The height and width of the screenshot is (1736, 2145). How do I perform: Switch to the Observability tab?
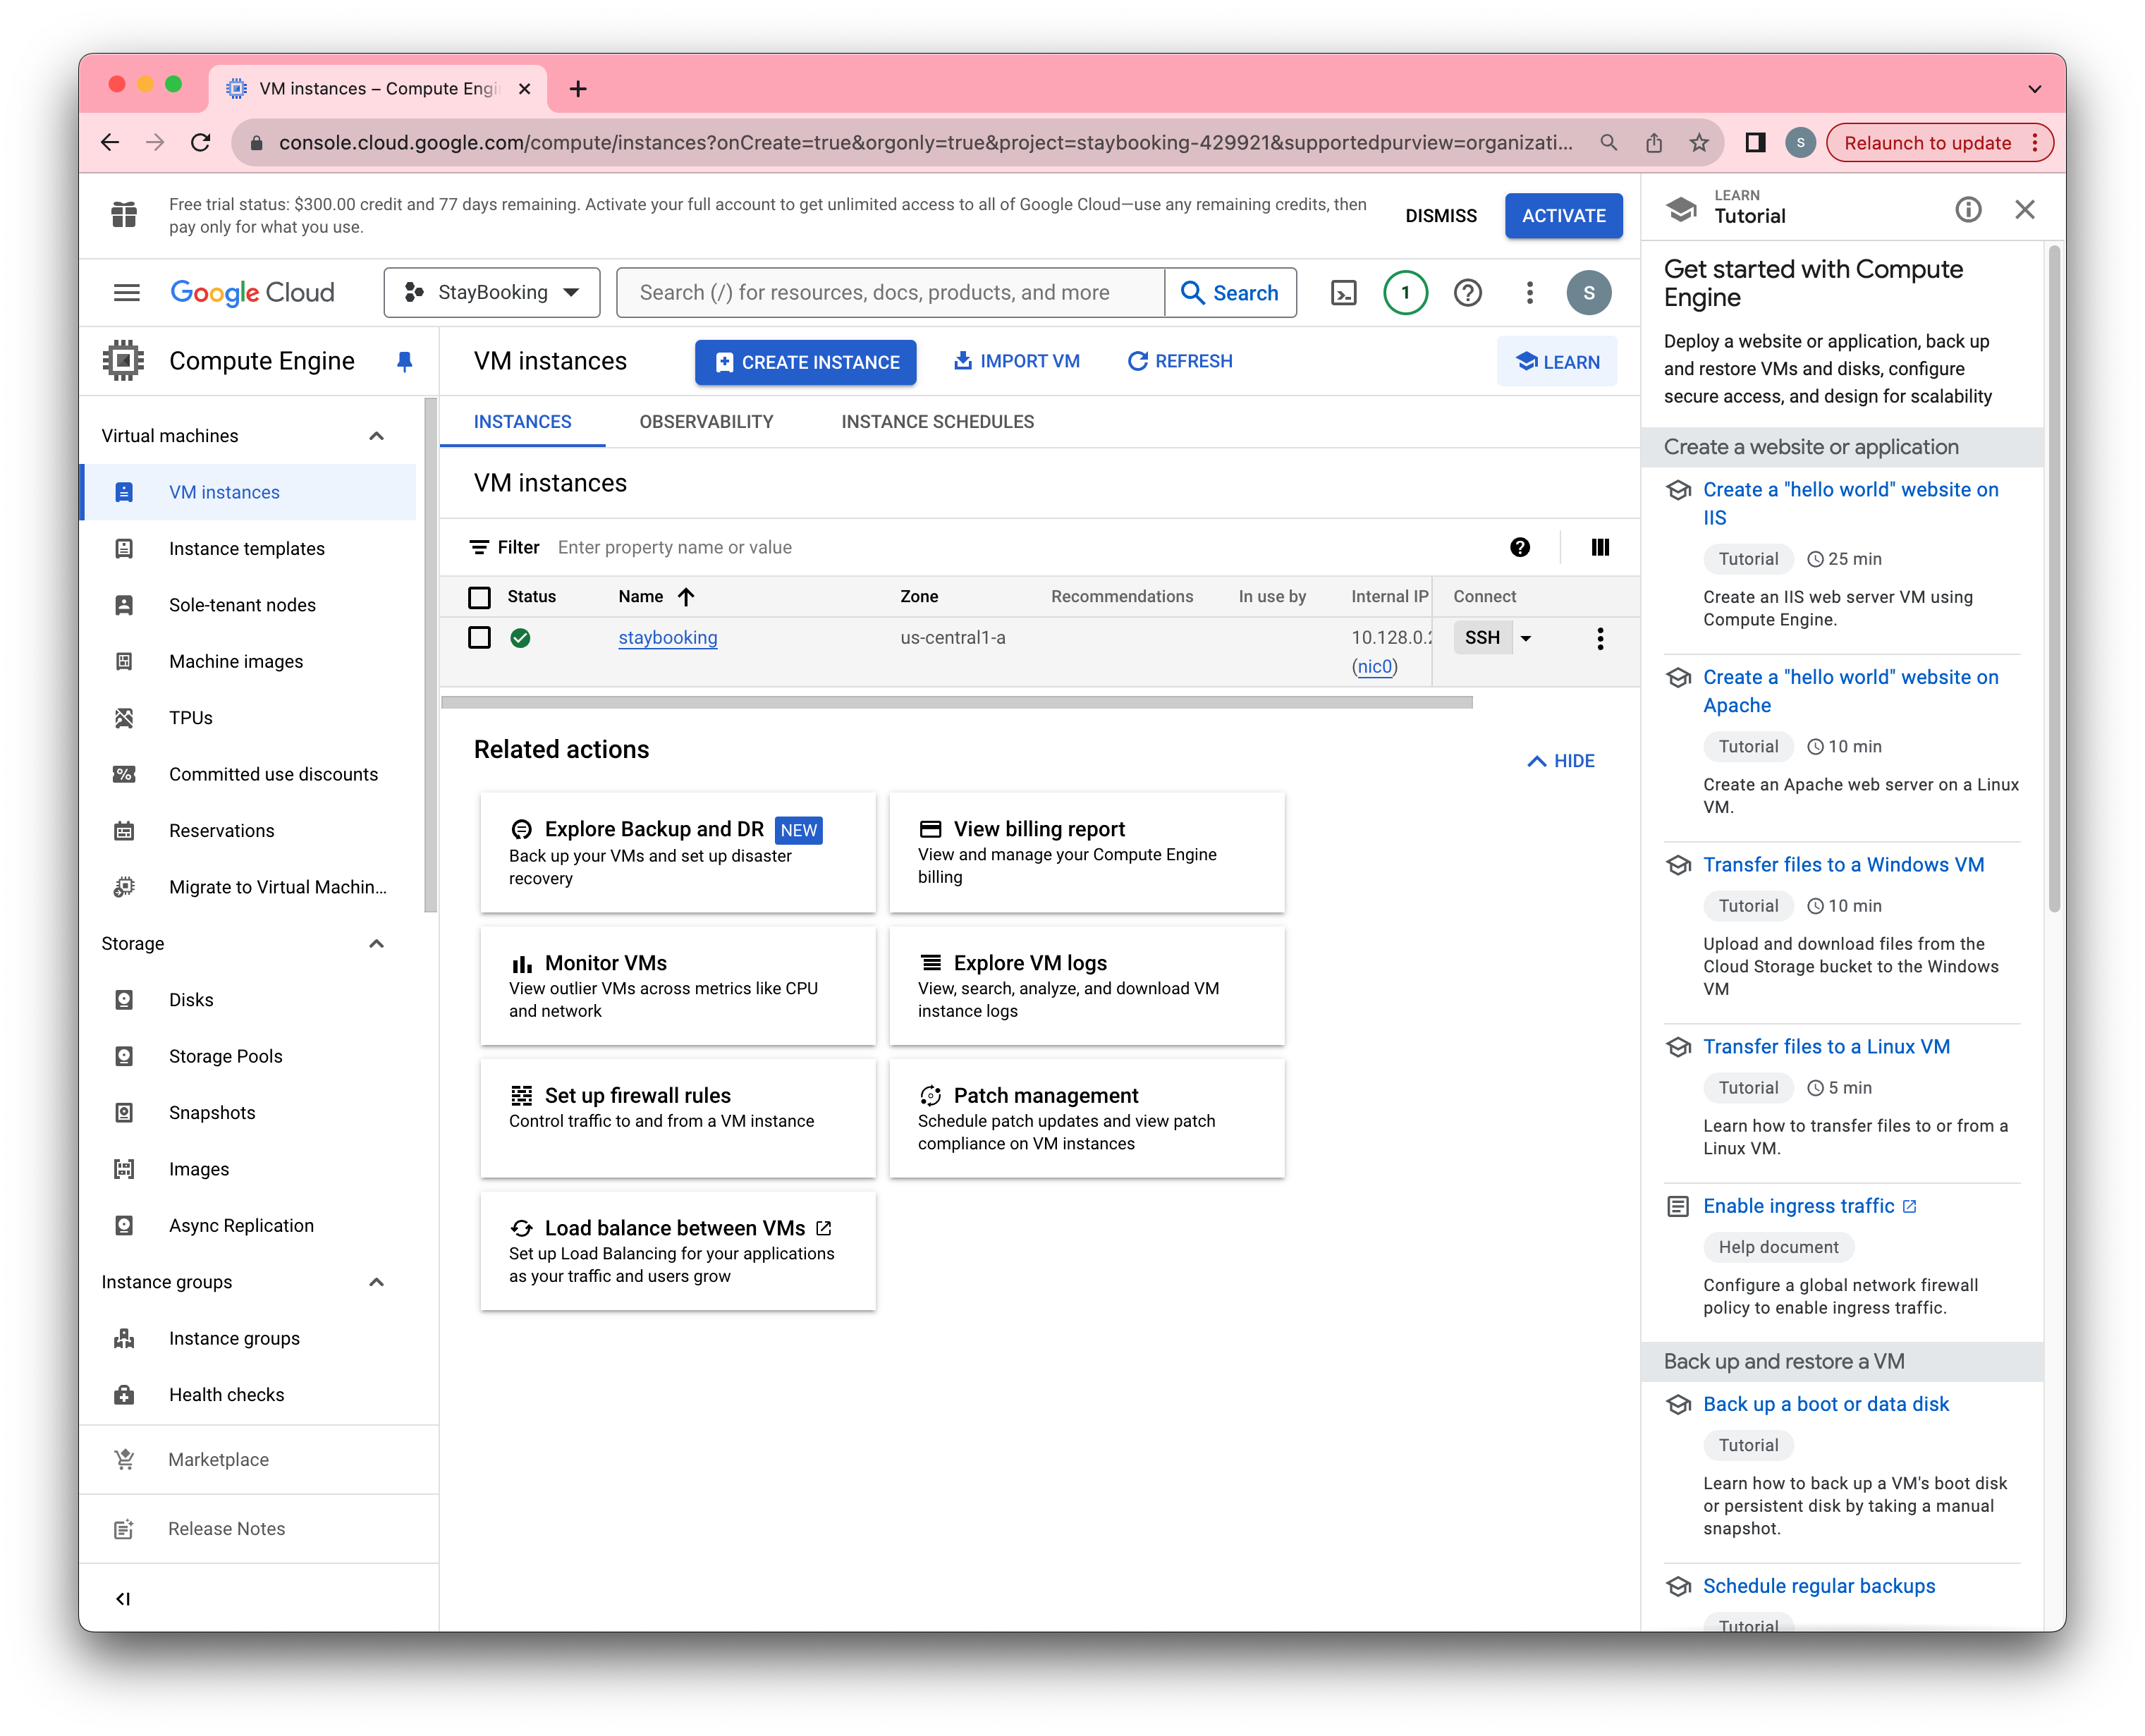pos(706,422)
